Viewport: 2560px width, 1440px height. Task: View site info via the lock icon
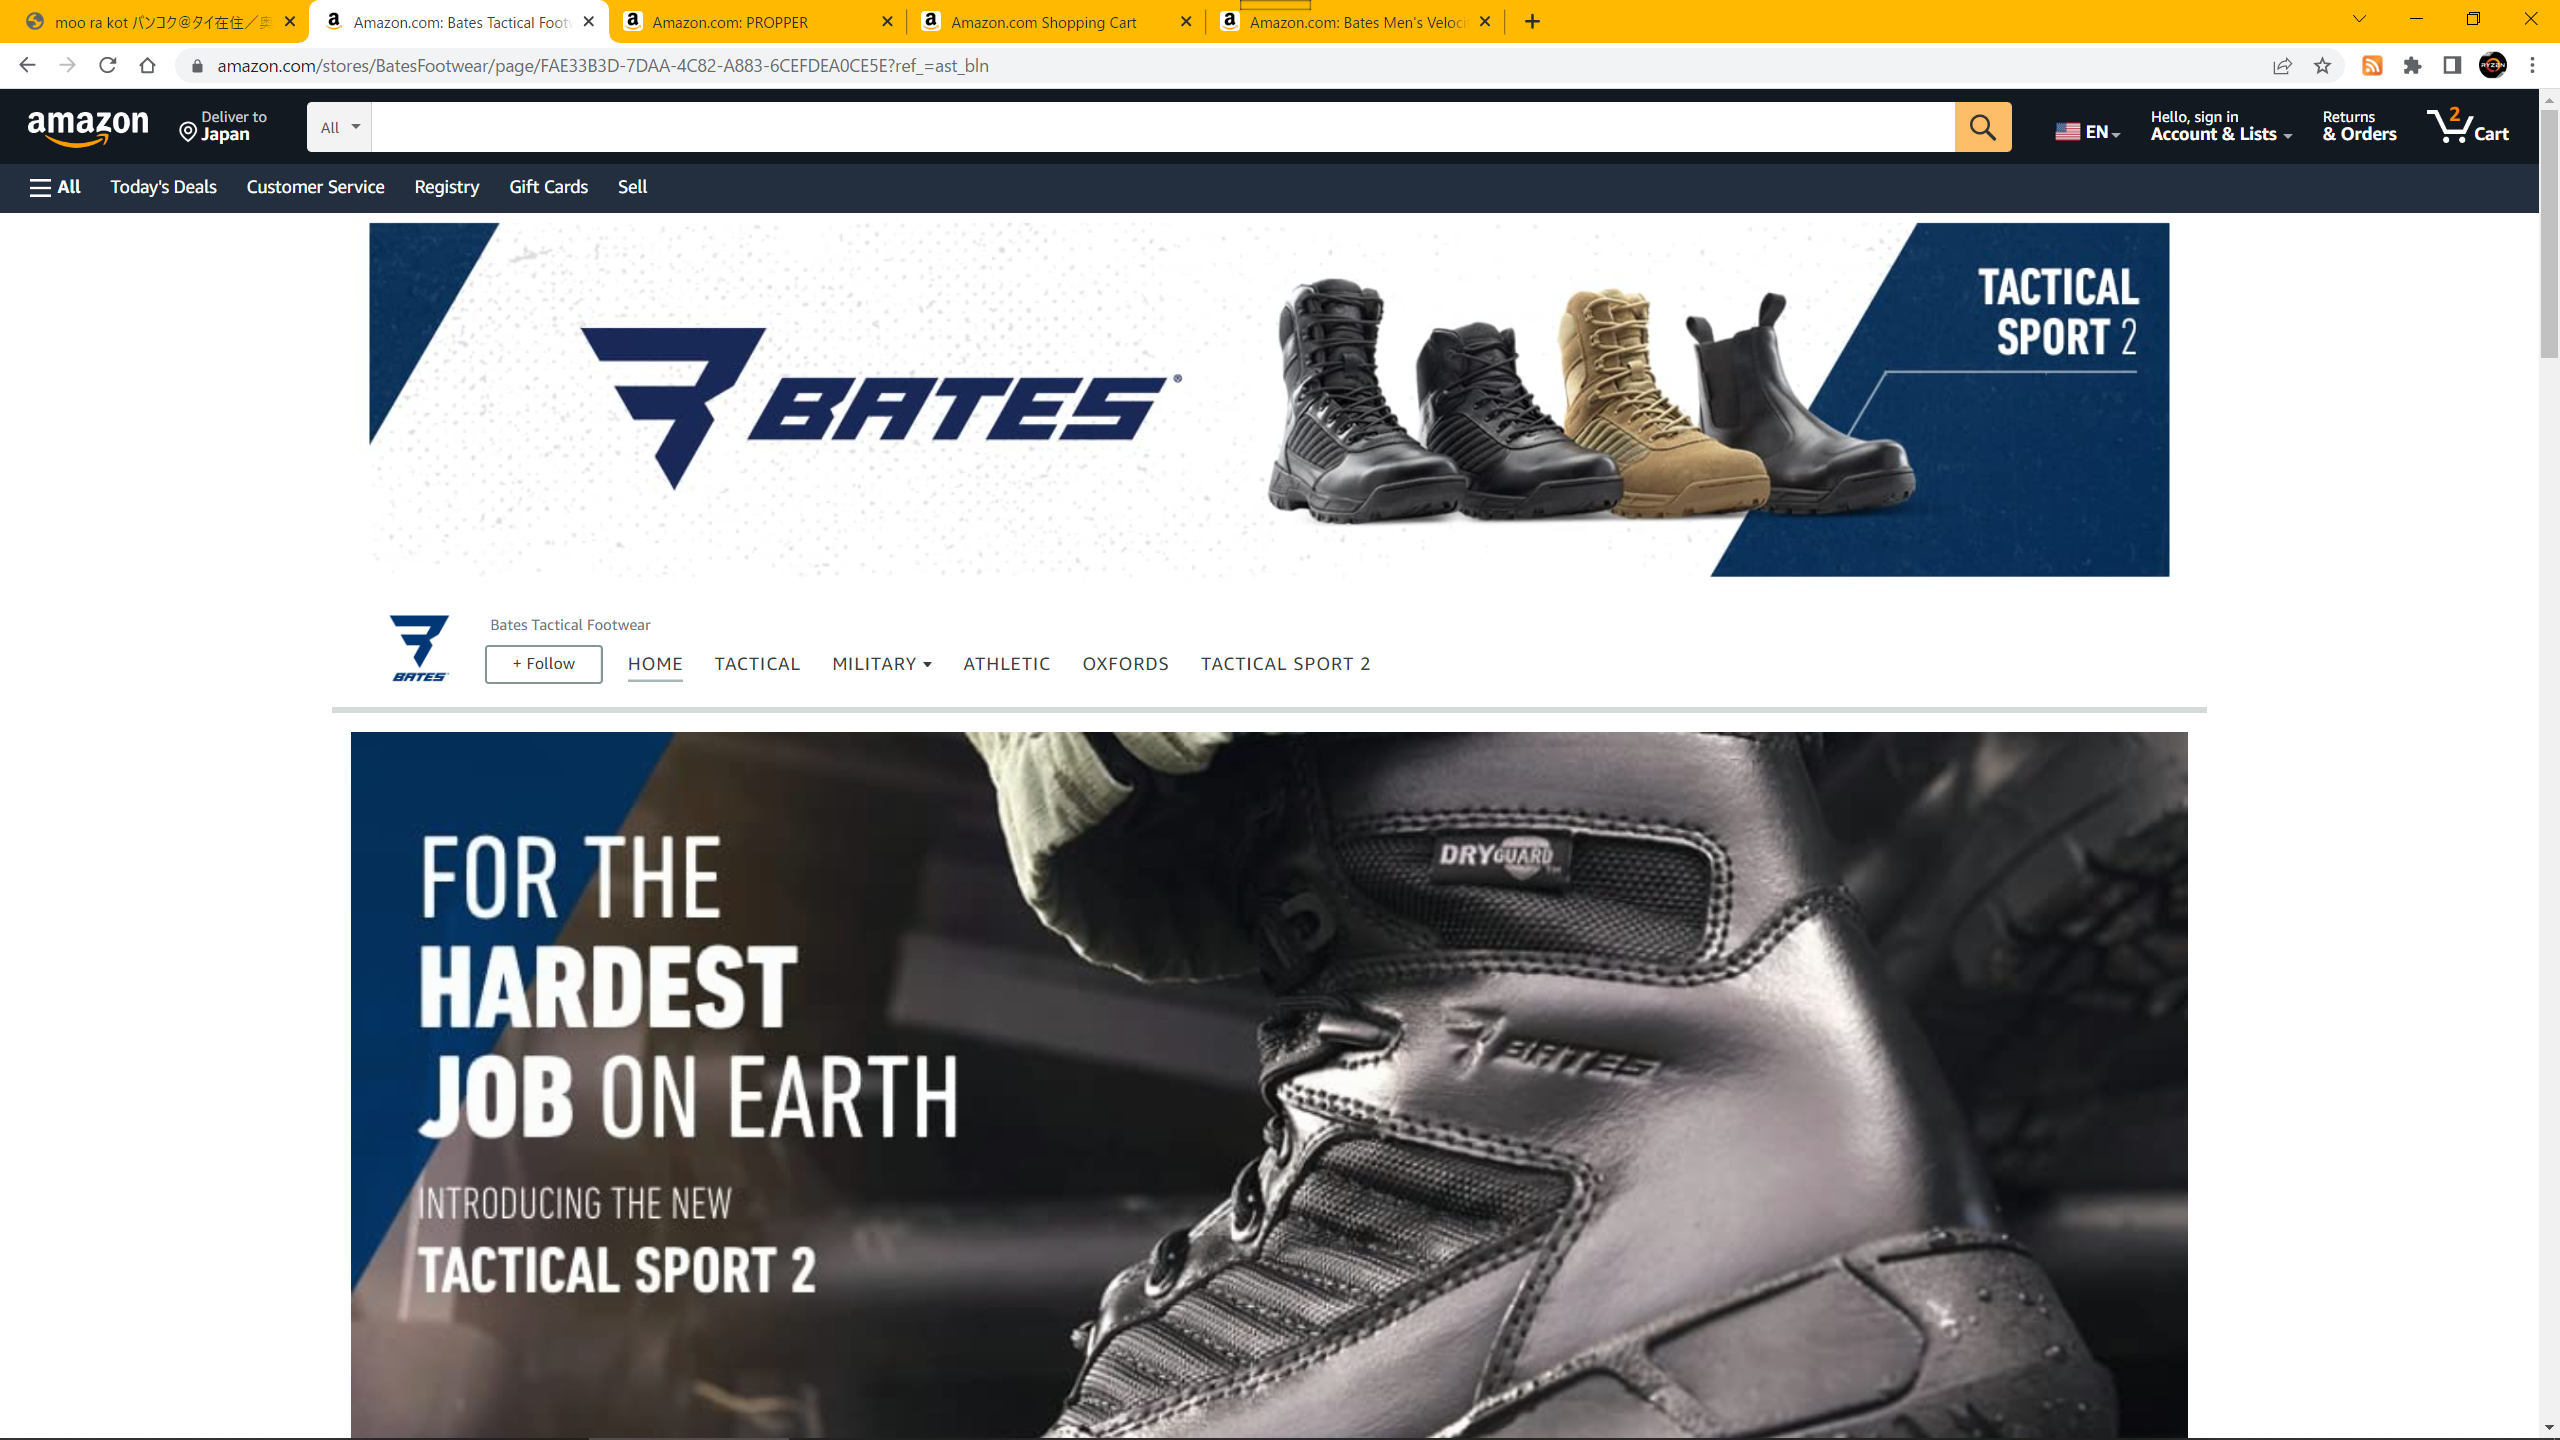[197, 66]
